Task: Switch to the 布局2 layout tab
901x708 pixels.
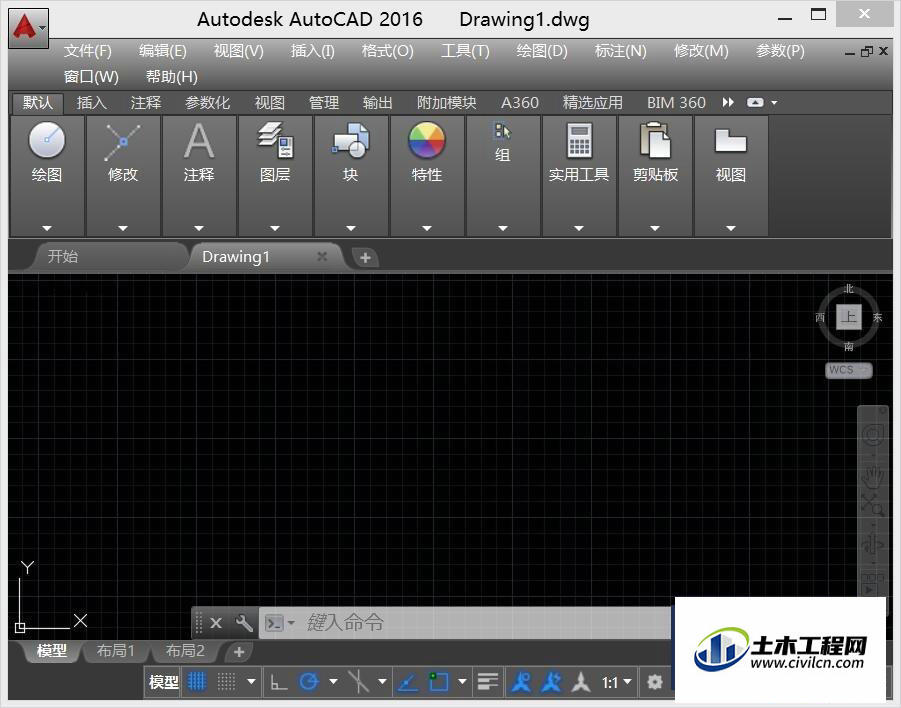Action: (x=185, y=651)
